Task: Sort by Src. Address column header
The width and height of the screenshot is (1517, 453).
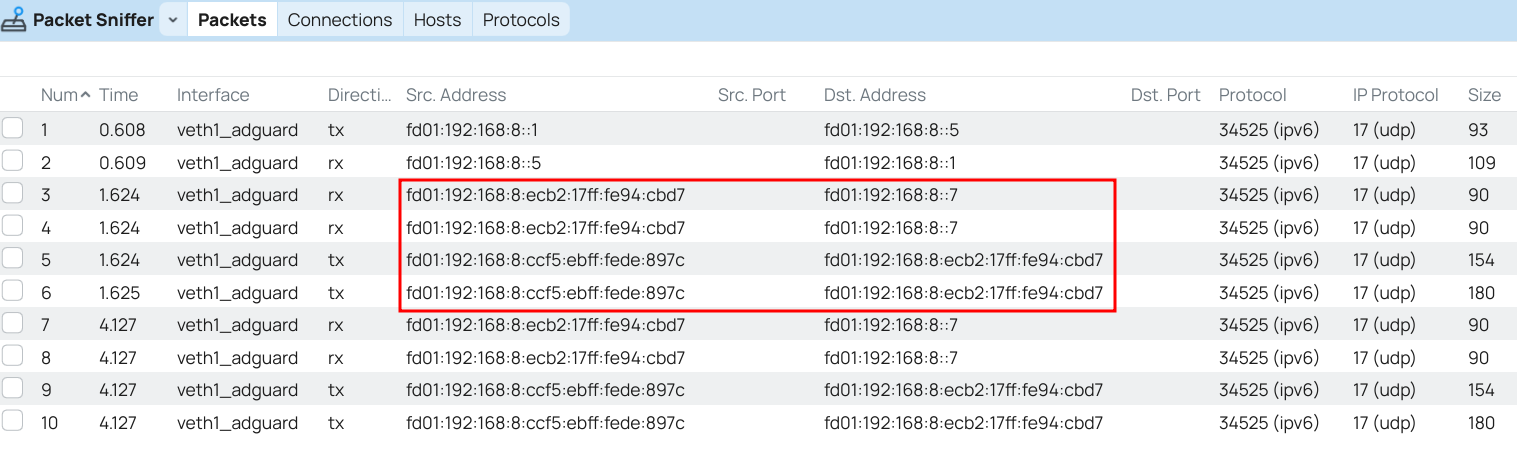Action: (x=456, y=95)
